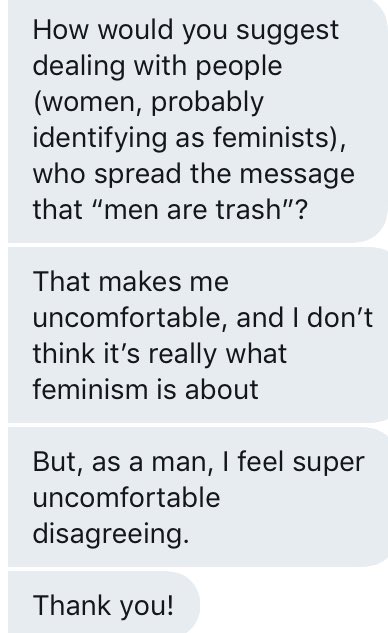Click the words "and I don't" in second bubble

point(305,317)
